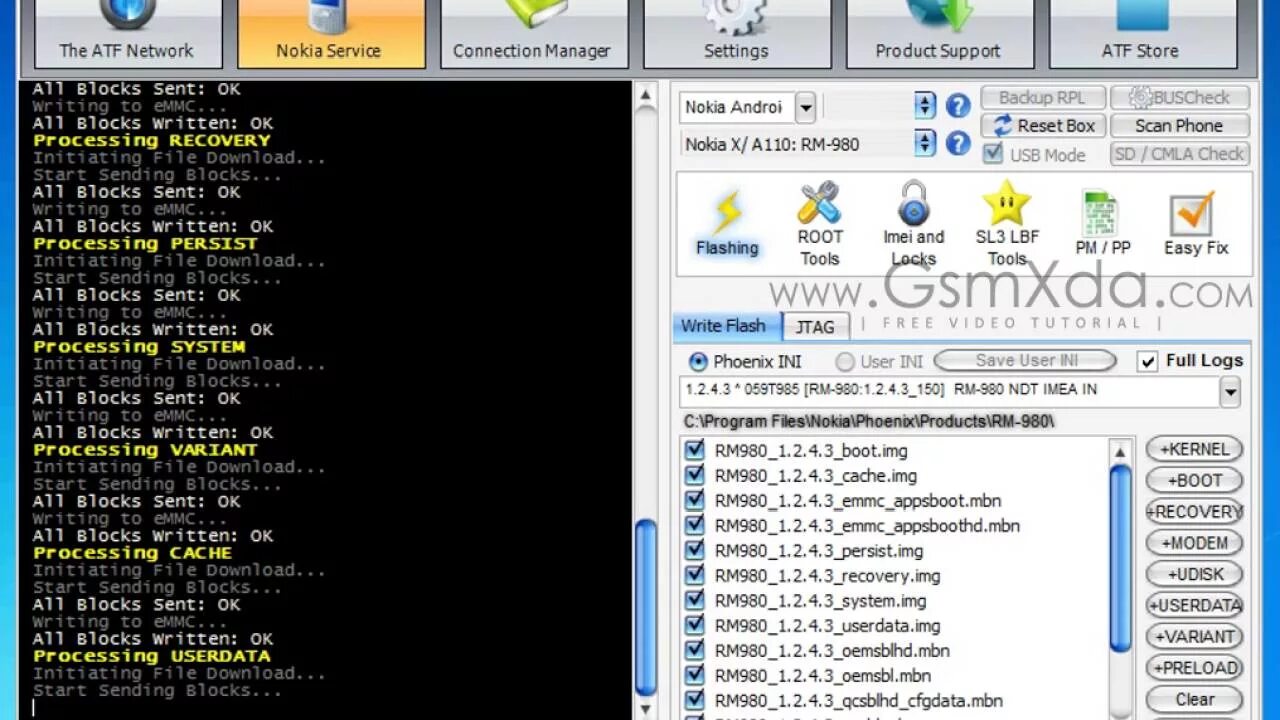Click the +BOOT button
The image size is (1280, 720).
point(1194,480)
